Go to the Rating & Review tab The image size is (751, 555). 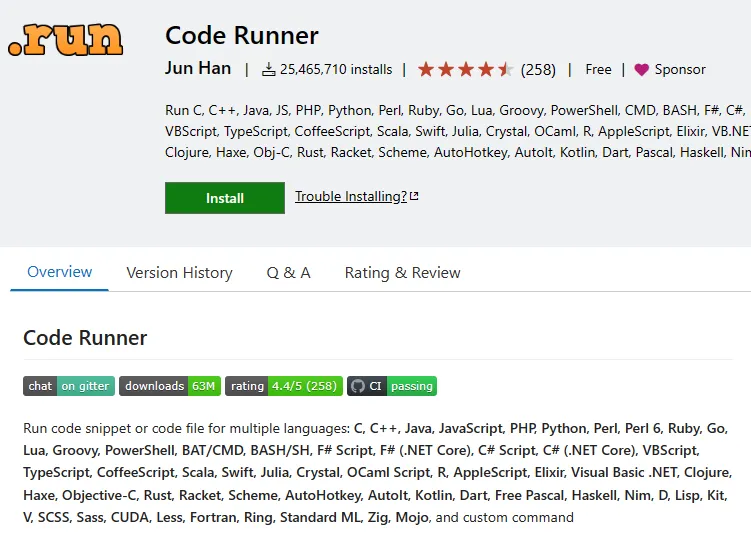(x=402, y=272)
